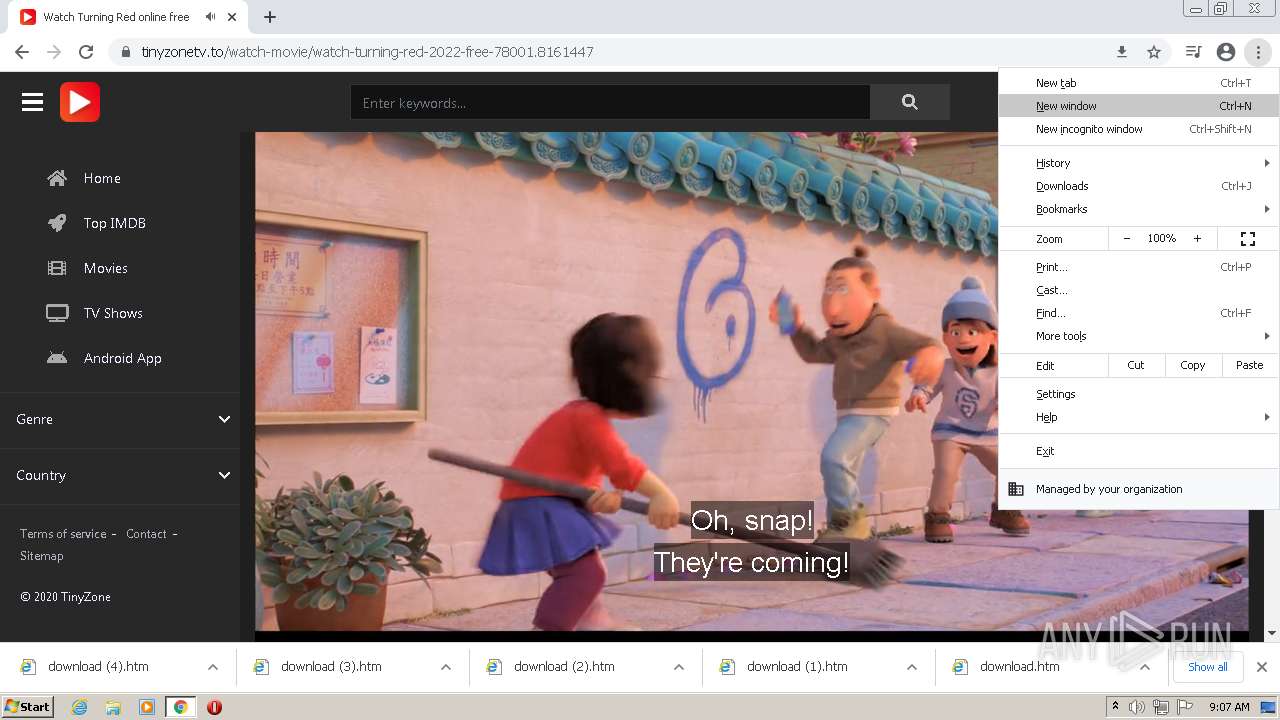The width and height of the screenshot is (1280, 720).
Task: Open the Chrome profile avatar
Action: point(1226,52)
